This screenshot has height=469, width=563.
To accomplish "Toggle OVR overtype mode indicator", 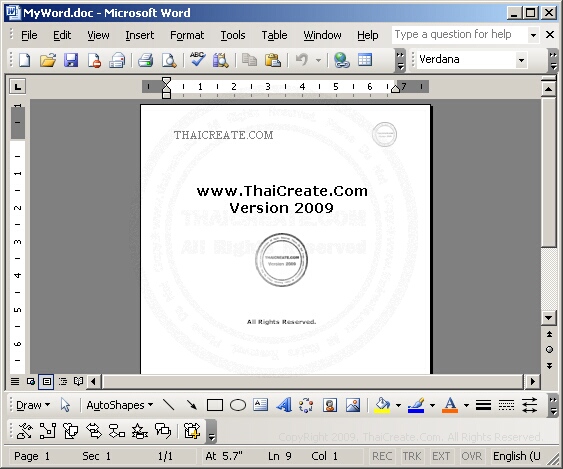I will [x=471, y=456].
